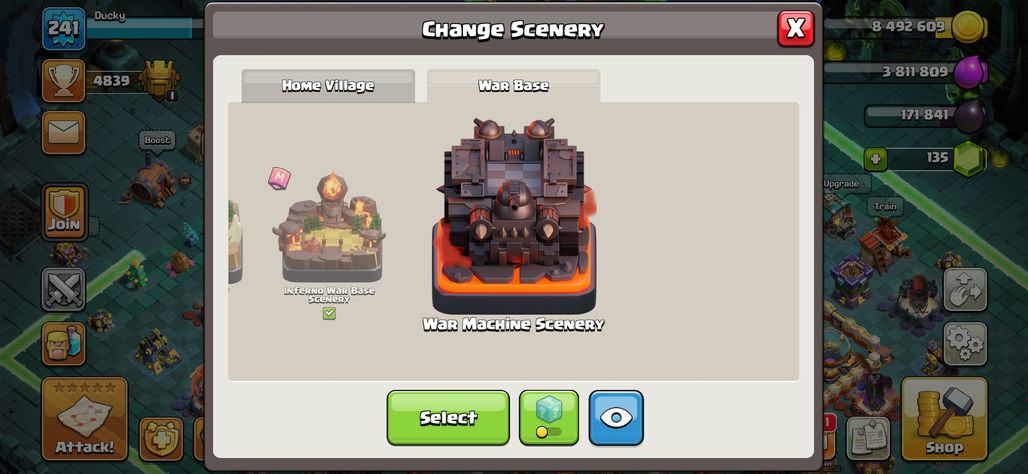Switch to the War Base tab

[x=513, y=86]
